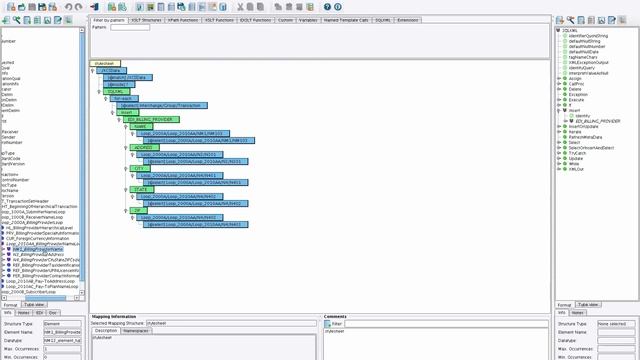Click the Selected Mapping Structure field

click(x=231, y=323)
